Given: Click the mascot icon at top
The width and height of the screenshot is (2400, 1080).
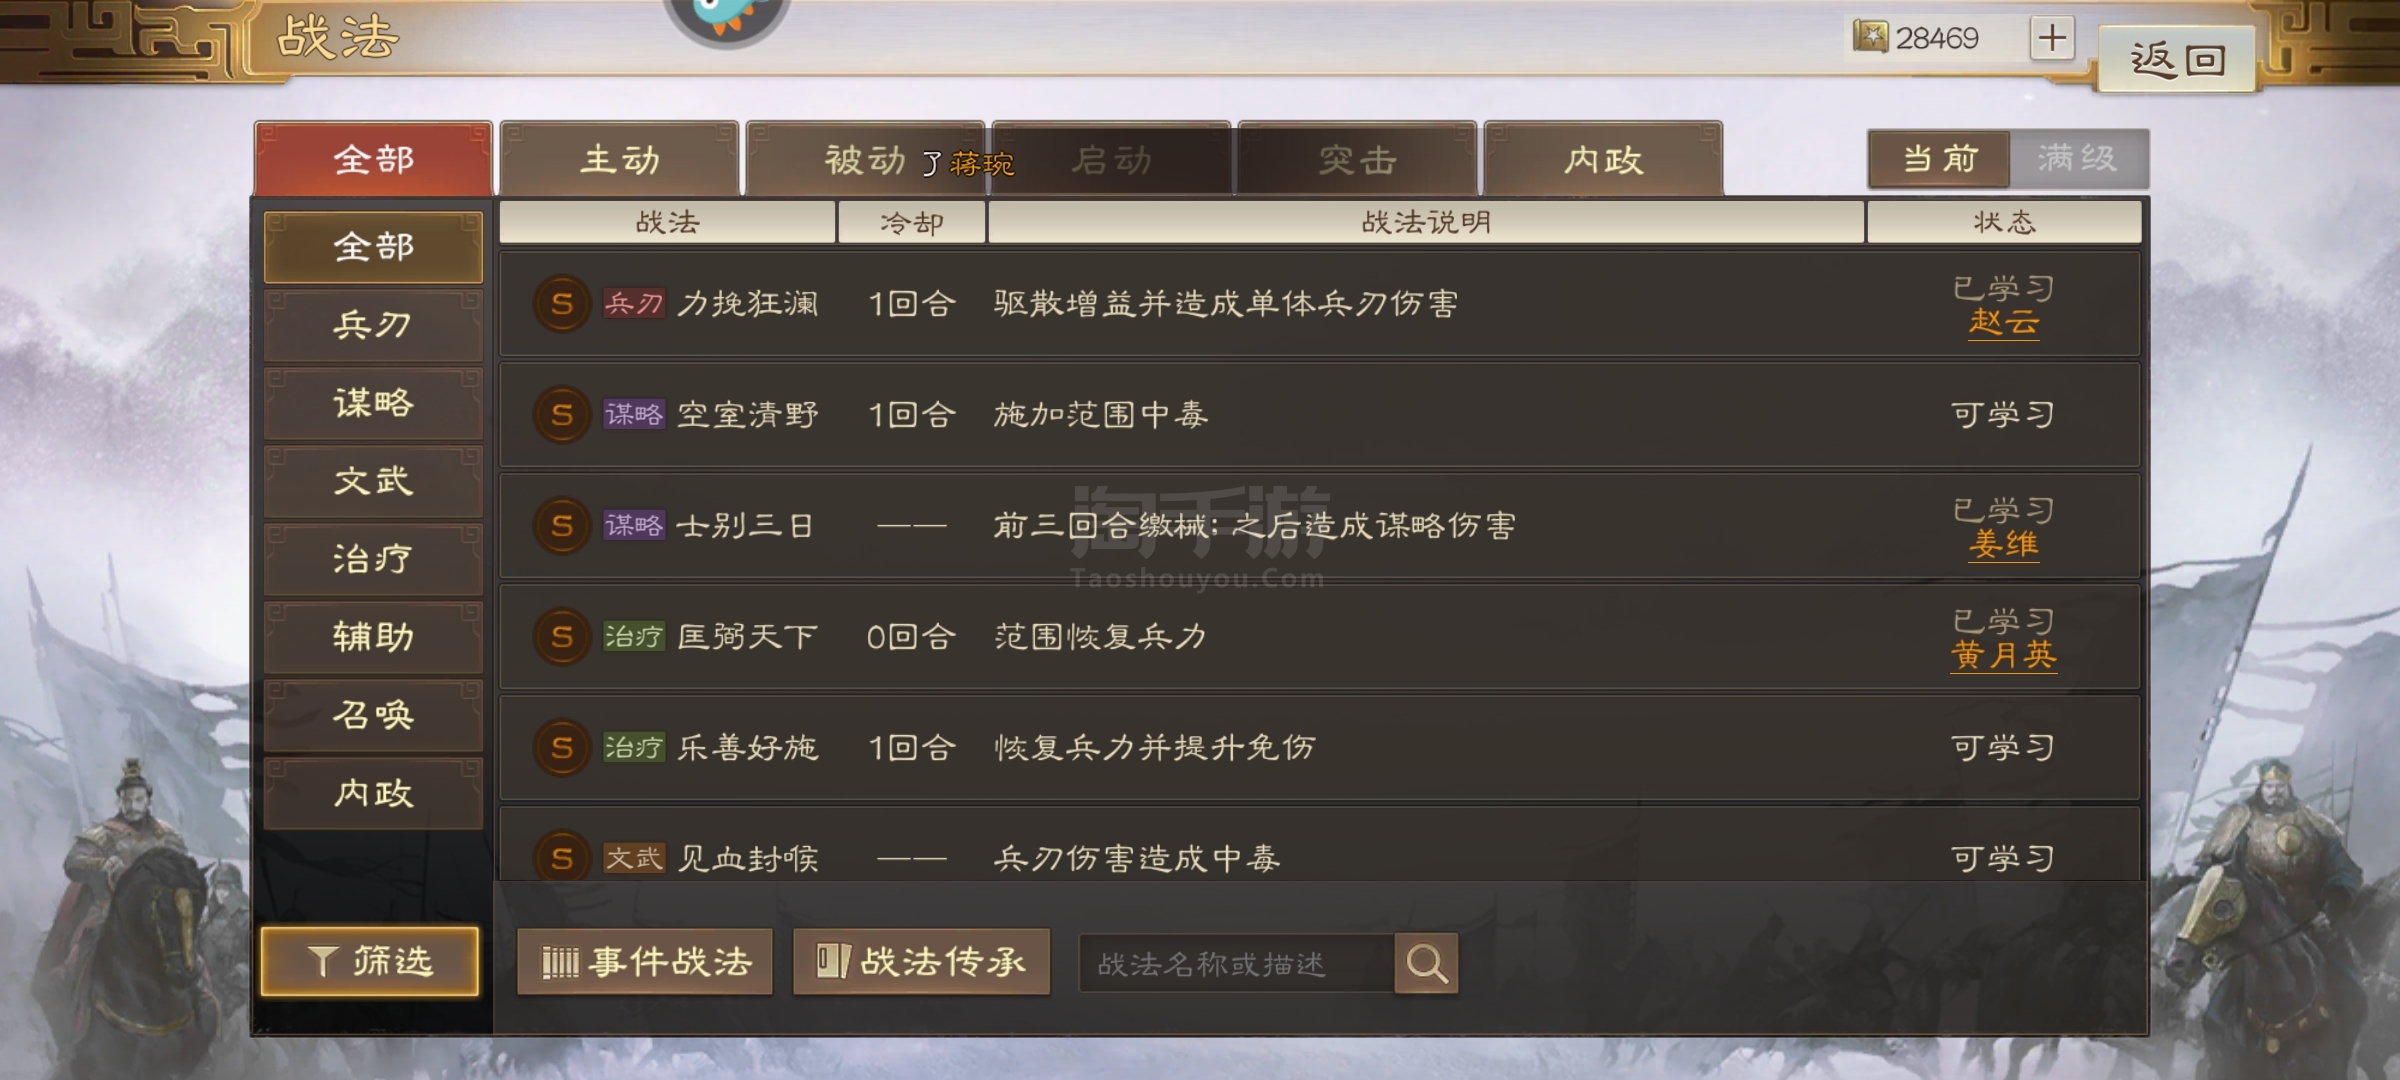Looking at the screenshot, I should click(x=727, y=20).
